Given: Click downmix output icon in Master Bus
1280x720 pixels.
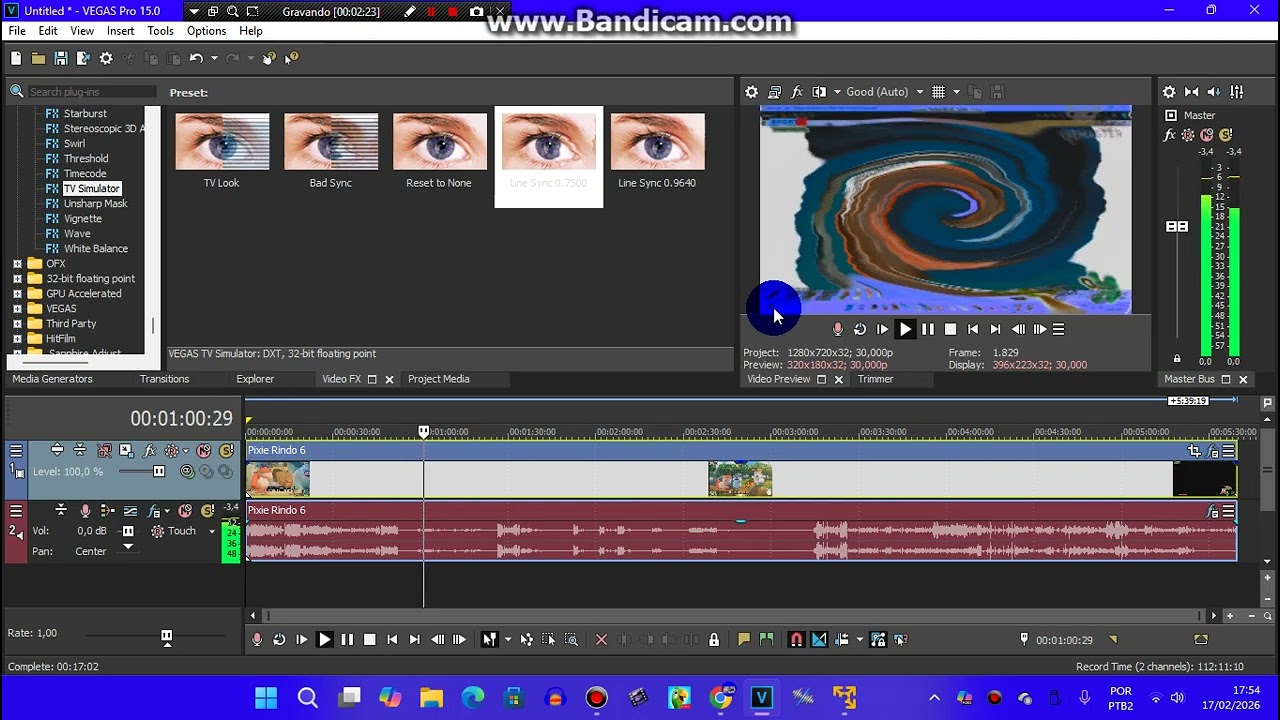Looking at the screenshot, I should pos(1192,92).
